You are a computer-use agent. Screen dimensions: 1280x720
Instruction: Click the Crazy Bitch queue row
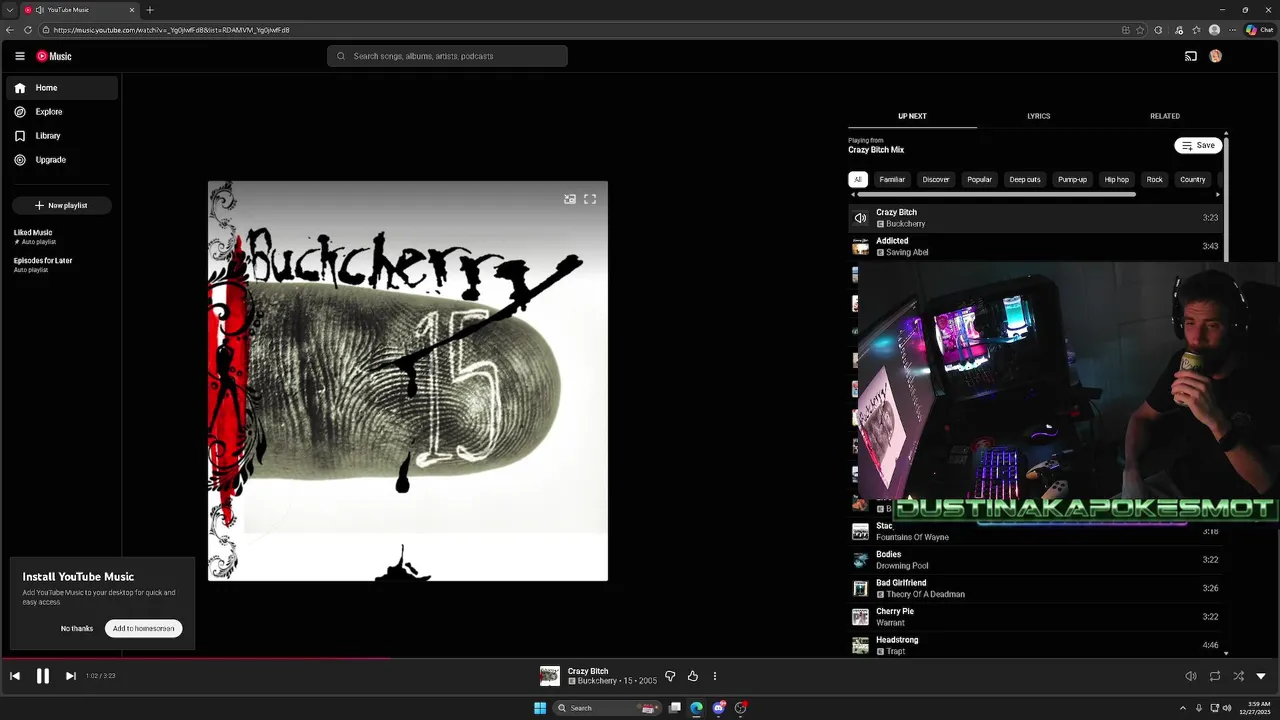point(1037,218)
